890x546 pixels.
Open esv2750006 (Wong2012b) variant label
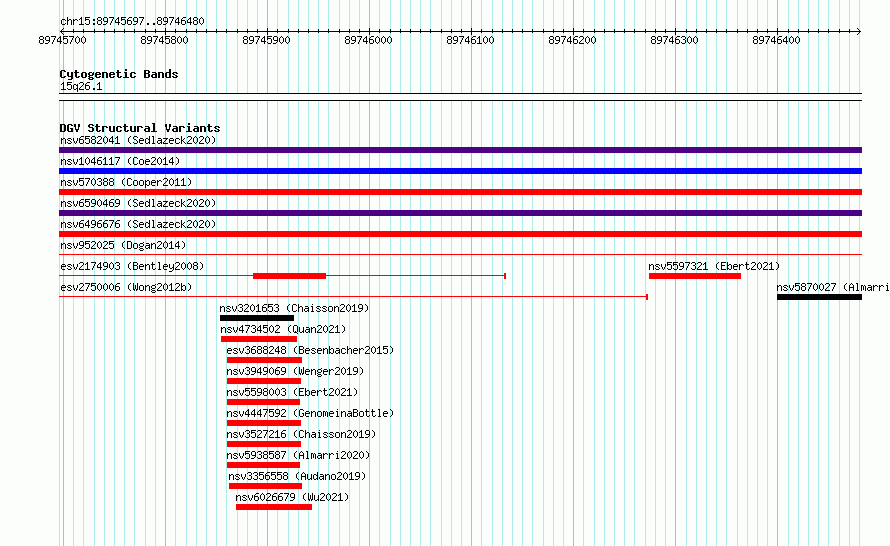coord(126,287)
